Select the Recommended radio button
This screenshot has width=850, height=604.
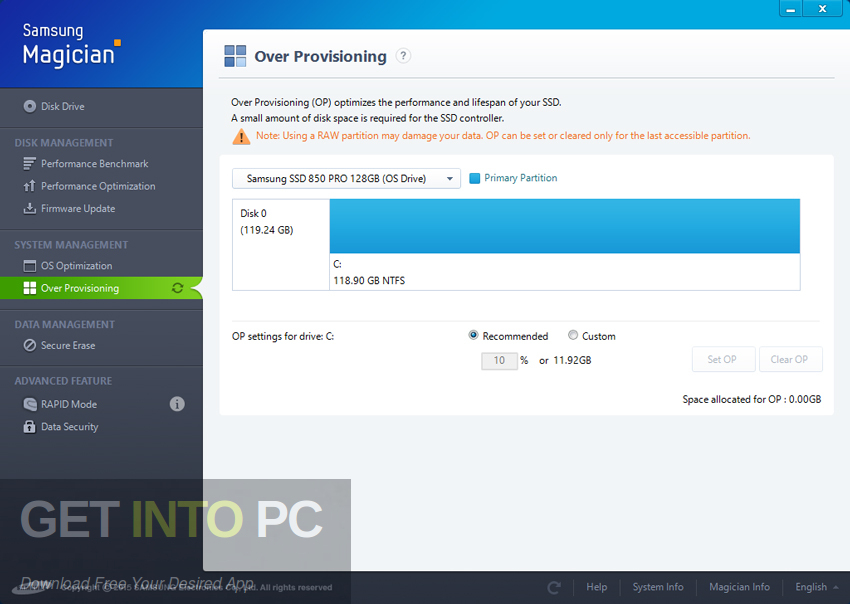(473, 335)
